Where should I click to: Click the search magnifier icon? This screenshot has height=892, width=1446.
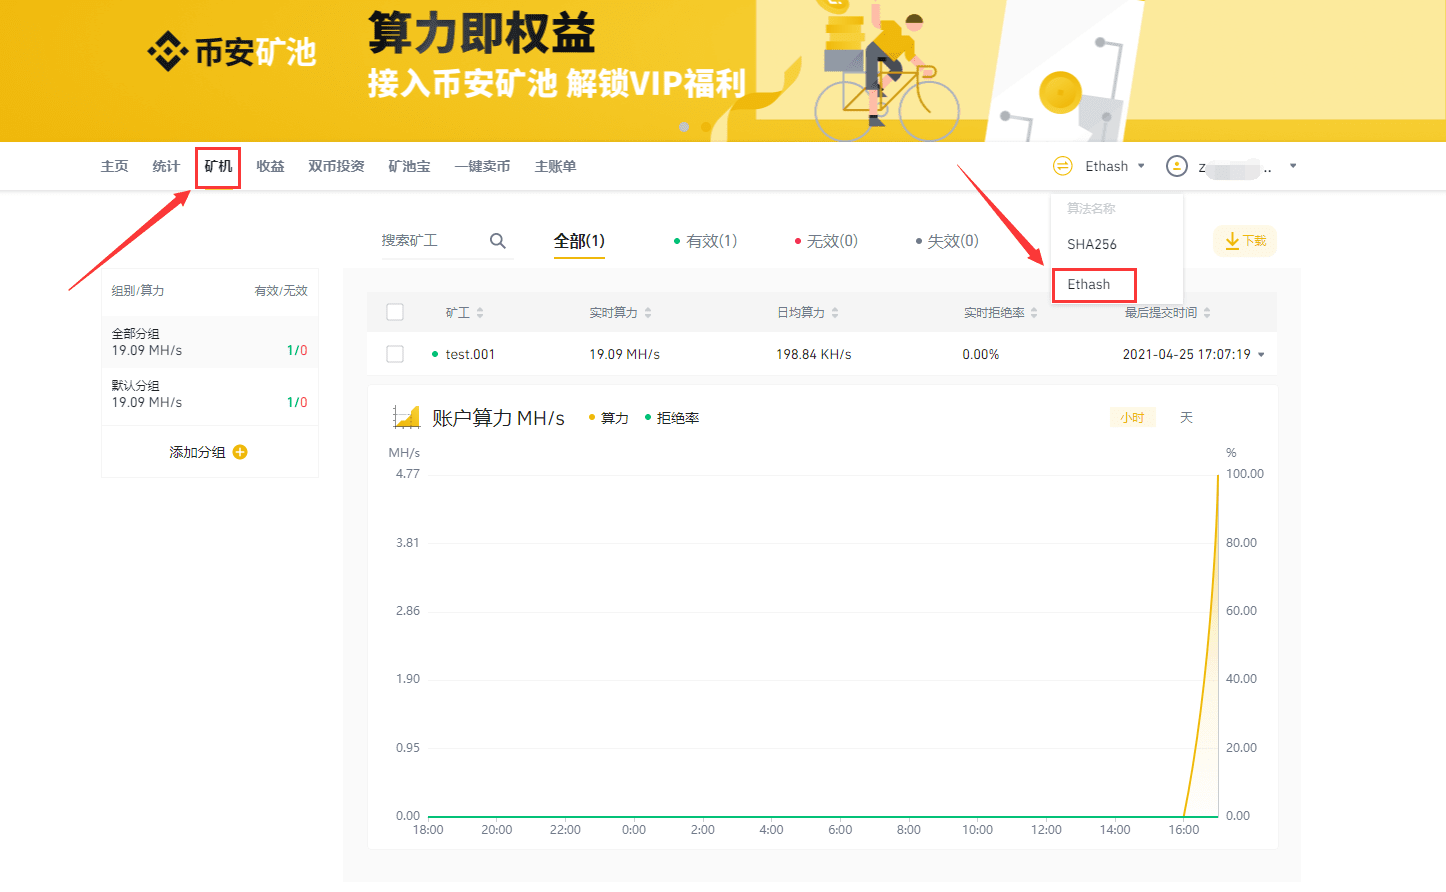coord(497,241)
